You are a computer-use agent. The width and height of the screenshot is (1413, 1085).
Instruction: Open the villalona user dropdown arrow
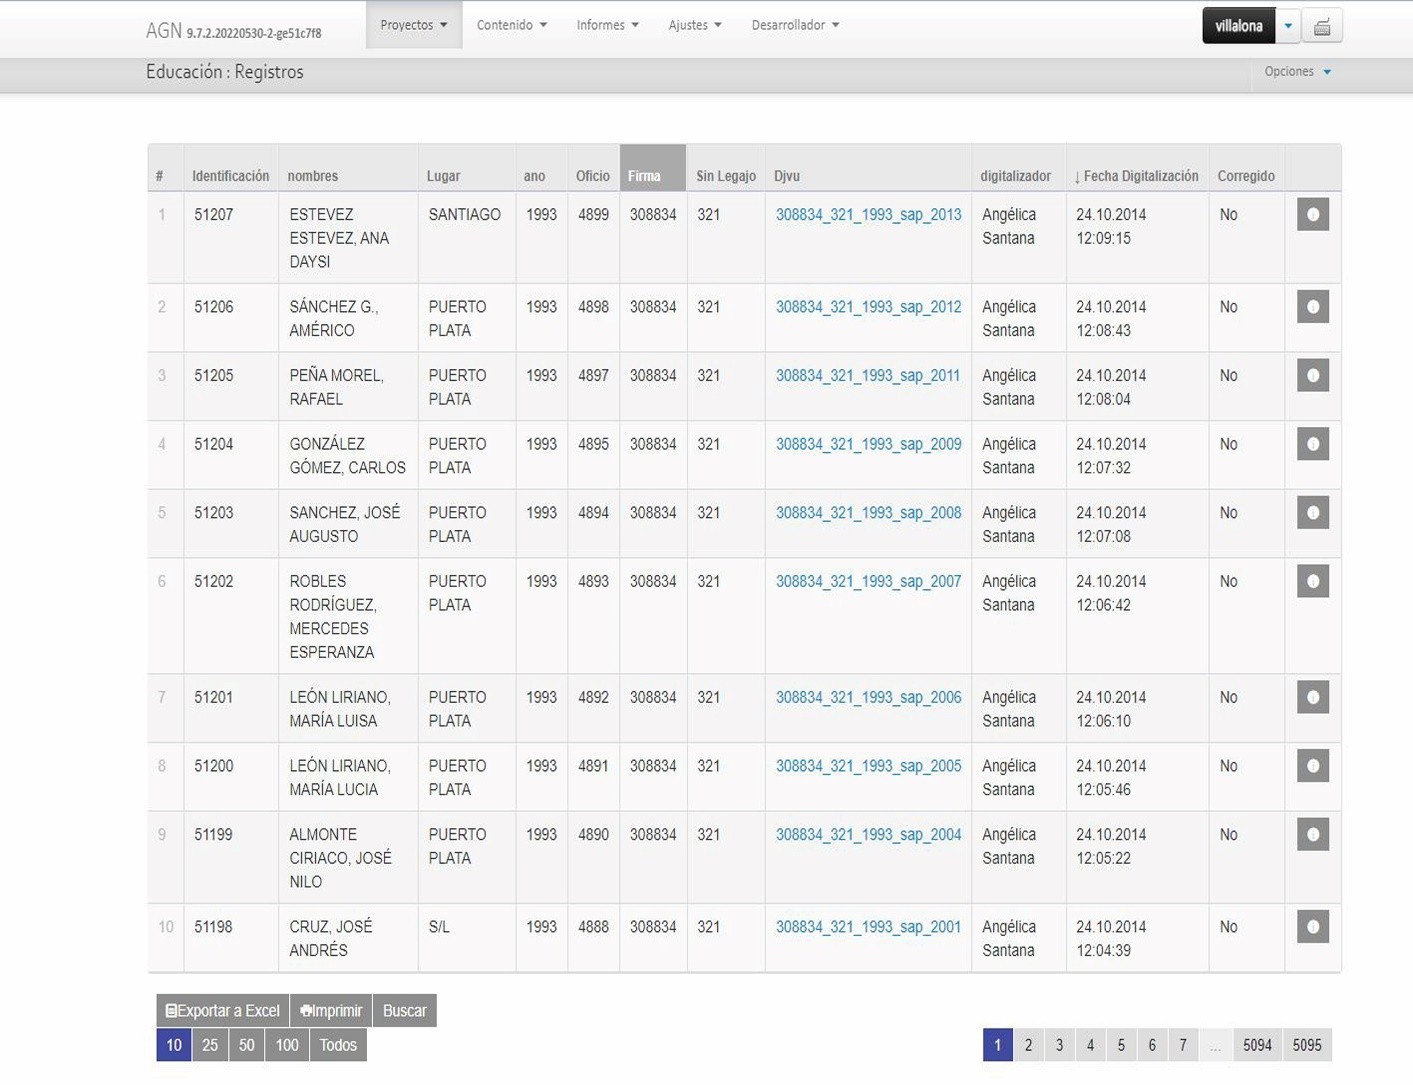(1288, 27)
